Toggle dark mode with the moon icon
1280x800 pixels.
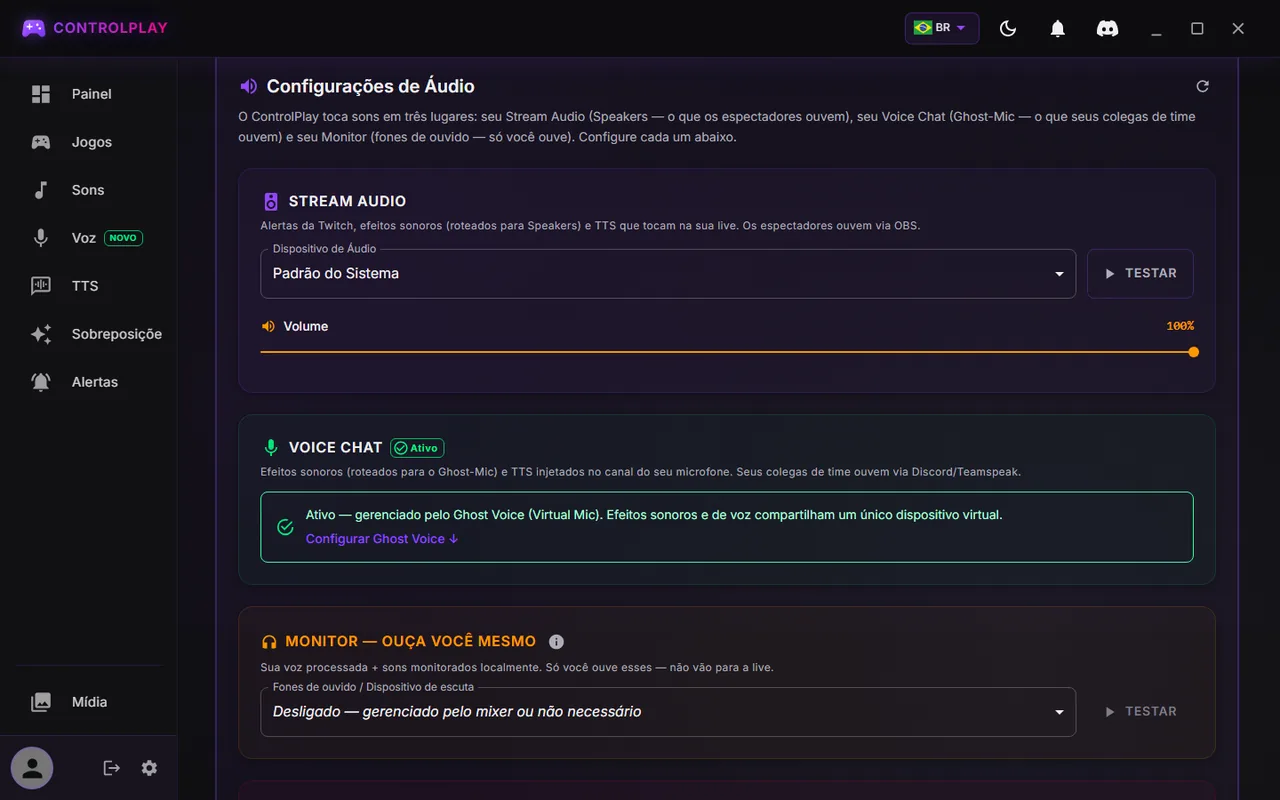pos(1008,29)
